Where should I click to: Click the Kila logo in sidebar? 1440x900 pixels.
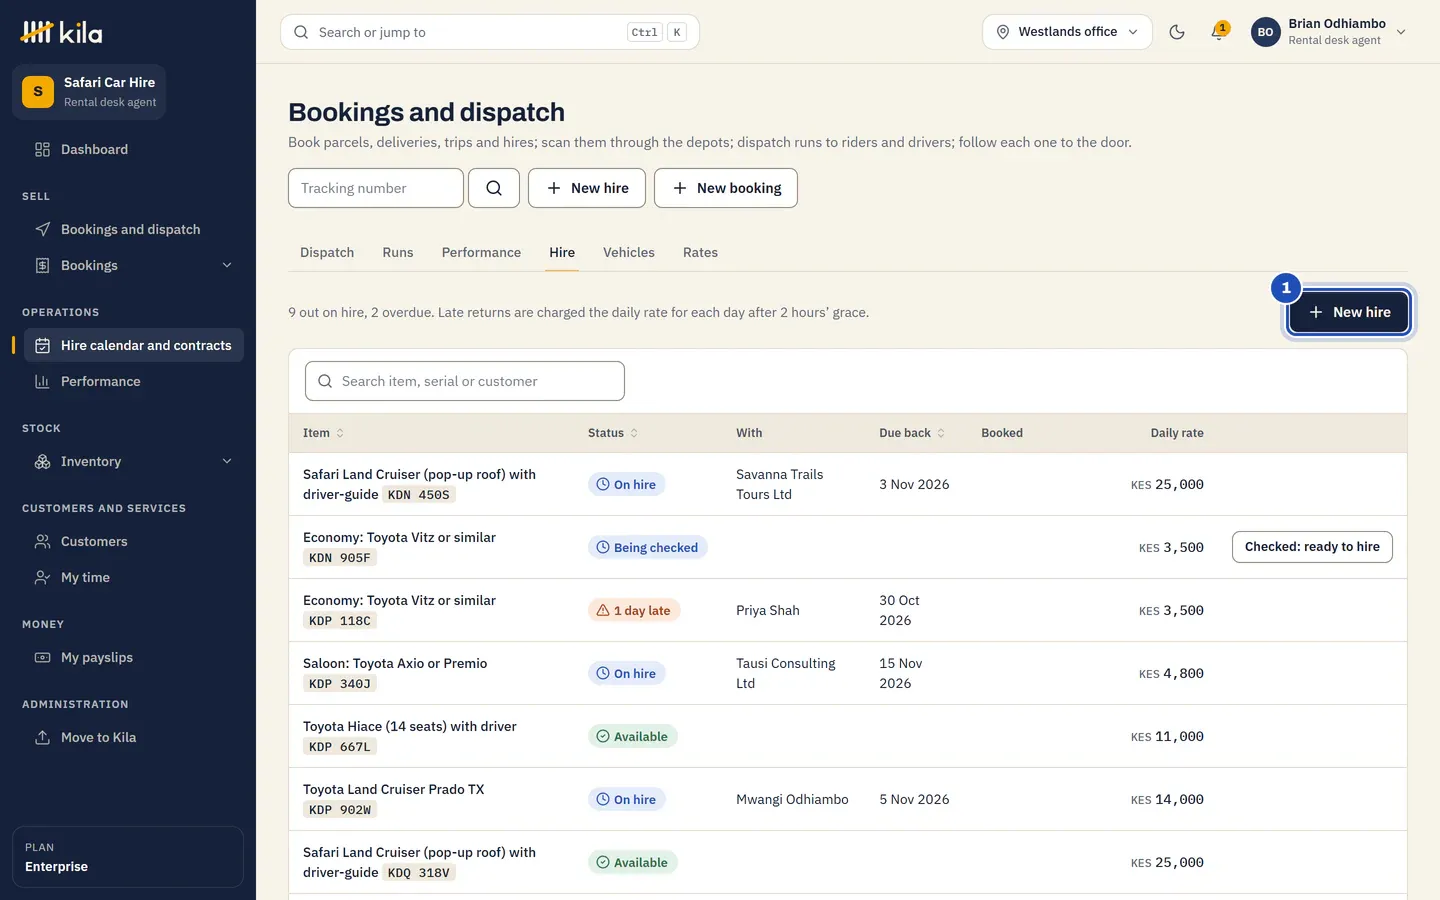point(61,32)
